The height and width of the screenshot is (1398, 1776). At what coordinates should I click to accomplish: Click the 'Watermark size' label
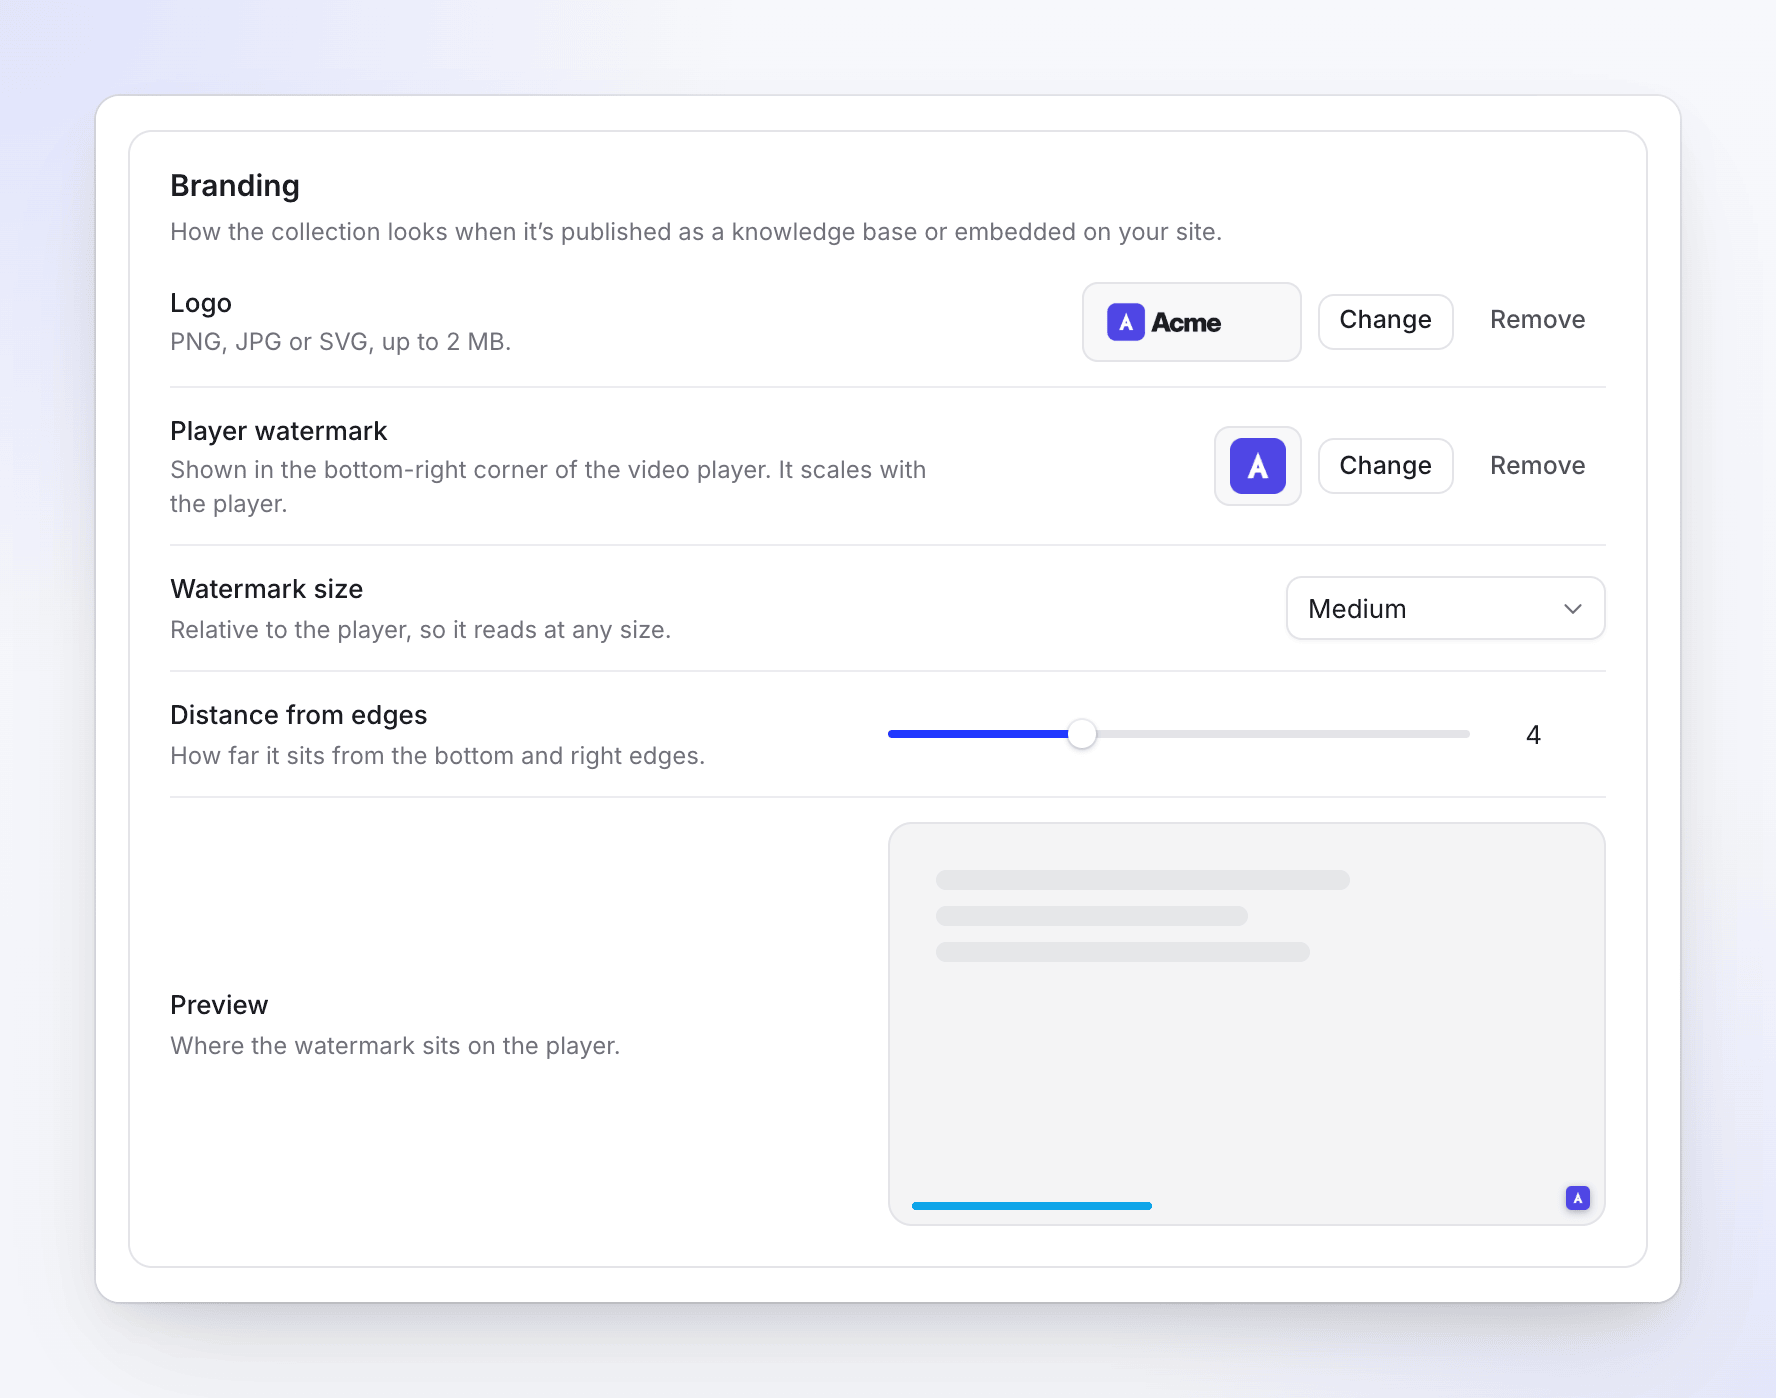click(x=267, y=589)
